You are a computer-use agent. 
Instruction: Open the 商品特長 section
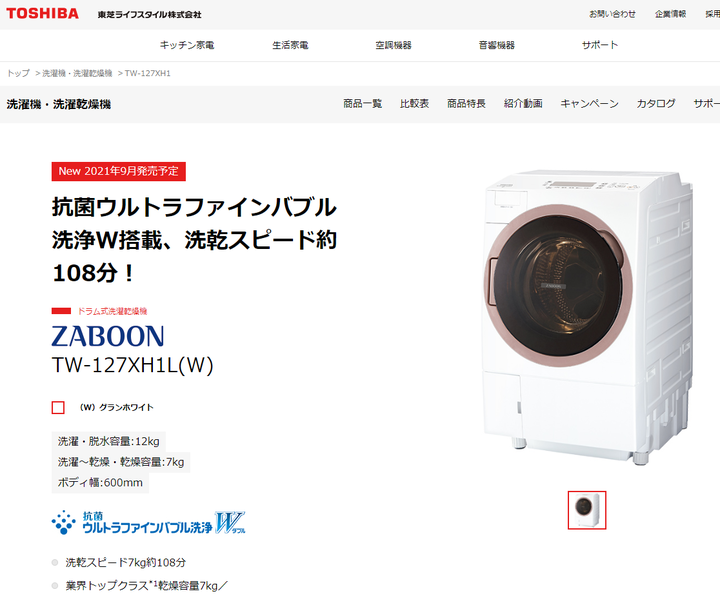coord(466,104)
